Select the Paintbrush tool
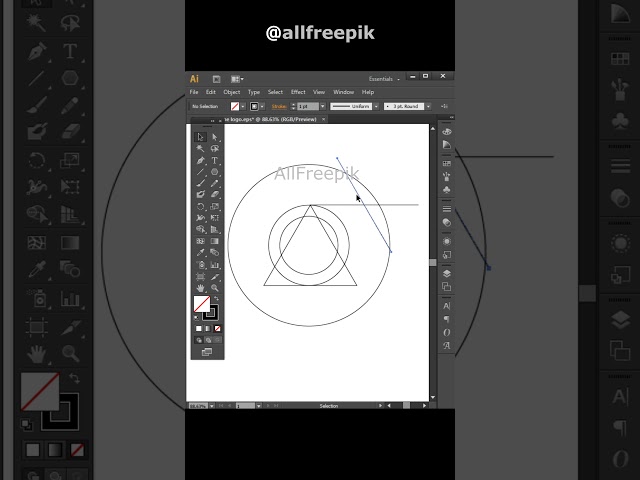Screen dimensions: 640x480 [200, 183]
